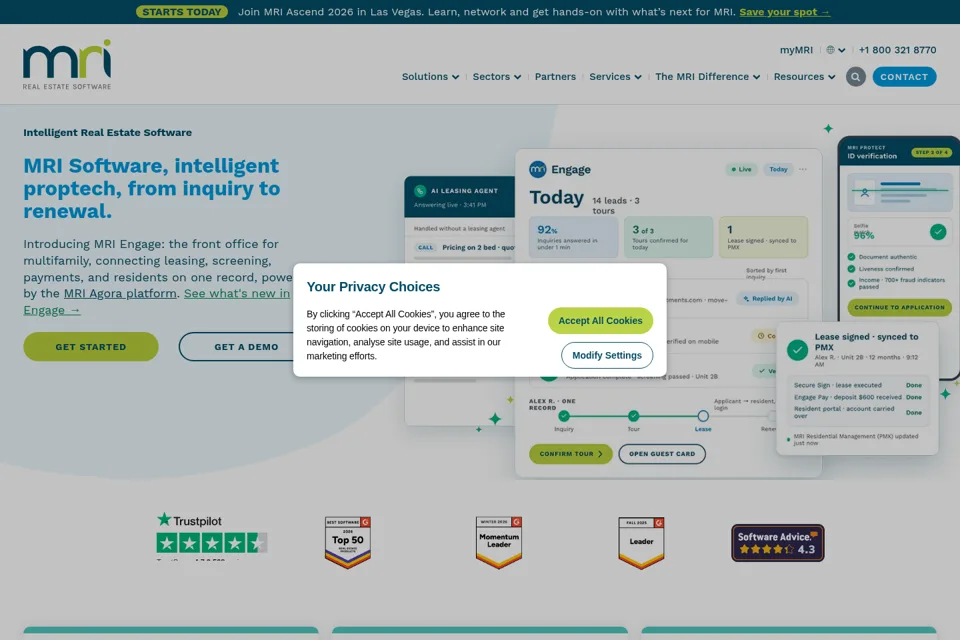Image resolution: width=960 pixels, height=640 pixels.
Task: Click the CONTINUE TO APPLICATION button
Action: [899, 307]
